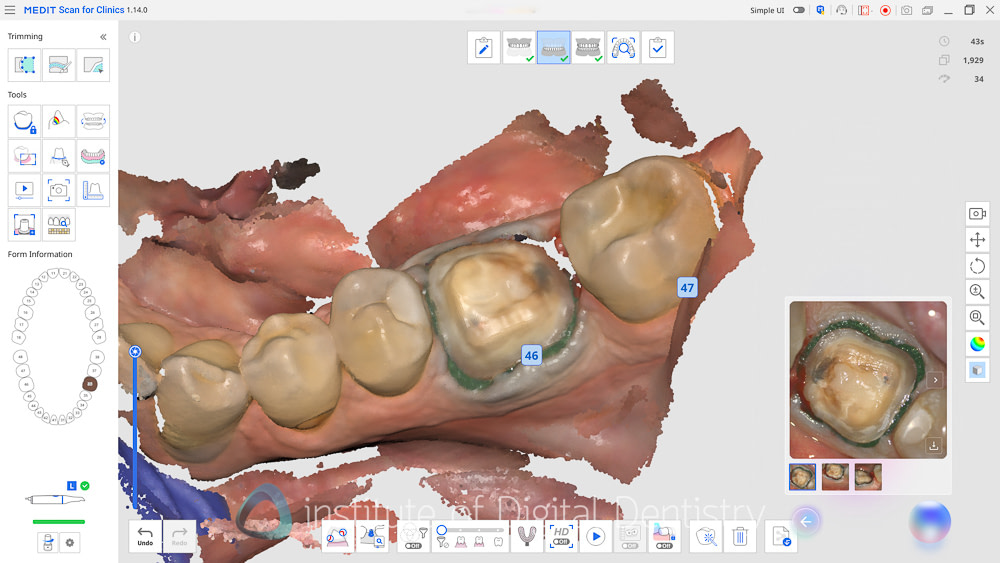This screenshot has width=1000, height=563.
Task: Open the measurement ruler tool
Action: [x=93, y=190]
